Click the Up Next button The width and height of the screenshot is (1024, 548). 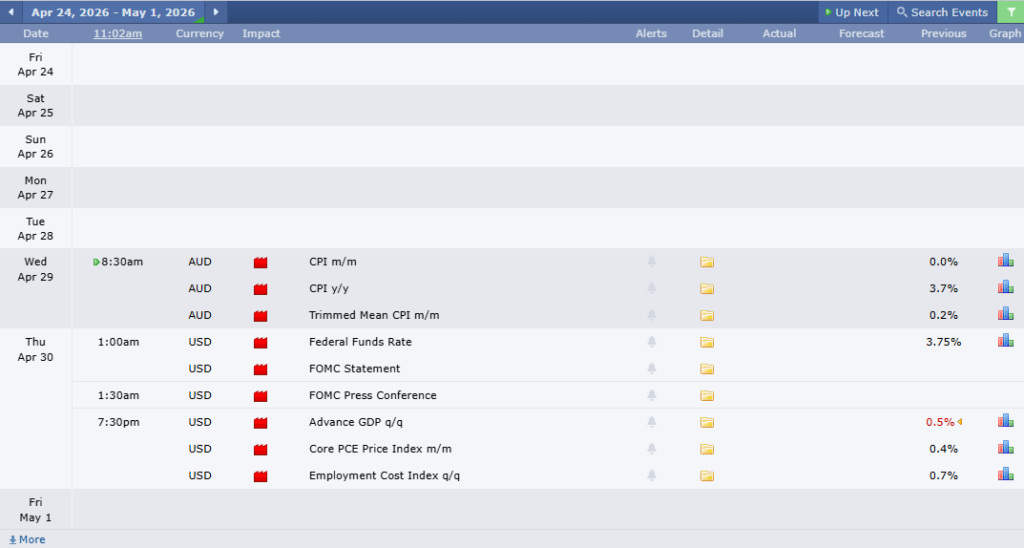point(851,12)
